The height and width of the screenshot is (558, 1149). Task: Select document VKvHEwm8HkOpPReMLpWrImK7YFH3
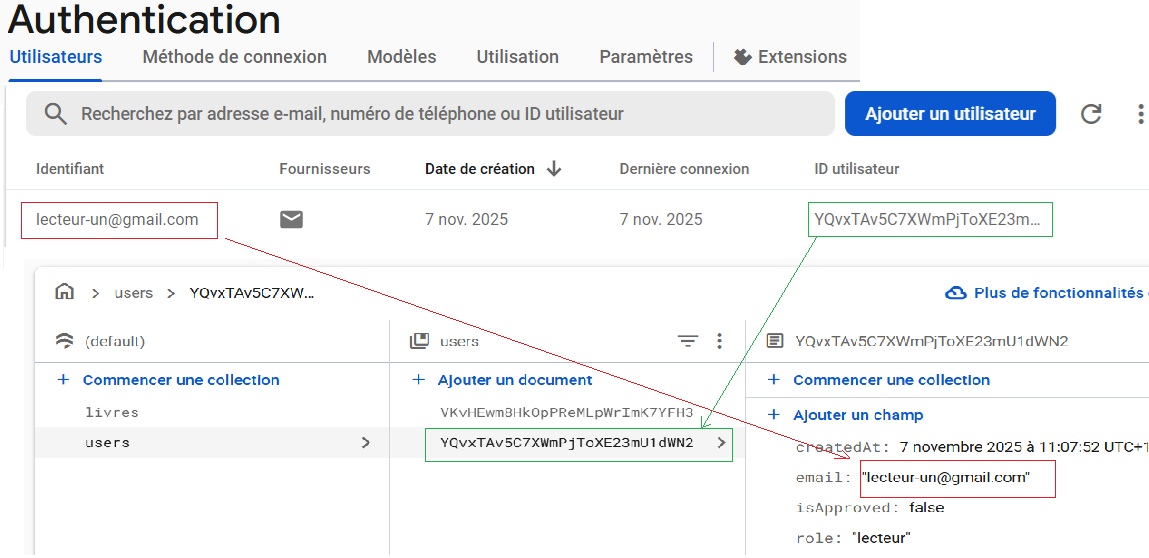566,412
